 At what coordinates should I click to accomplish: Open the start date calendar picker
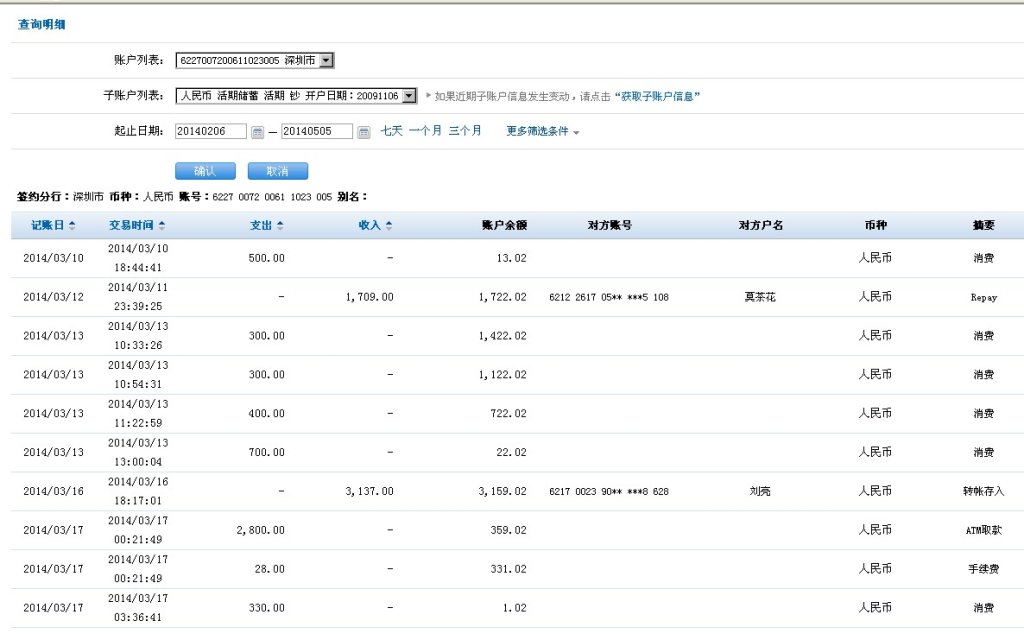tap(257, 132)
